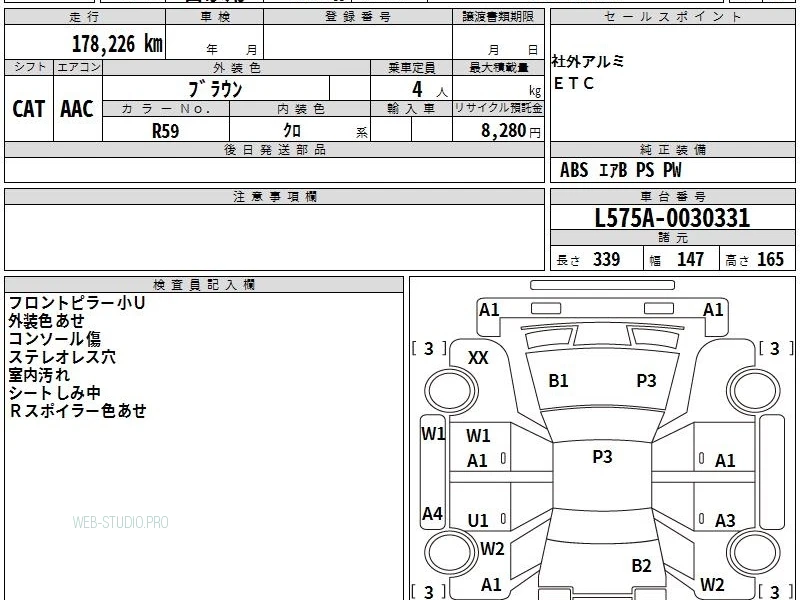Click the 純正装備 section header
The image size is (800, 600).
tap(672, 149)
